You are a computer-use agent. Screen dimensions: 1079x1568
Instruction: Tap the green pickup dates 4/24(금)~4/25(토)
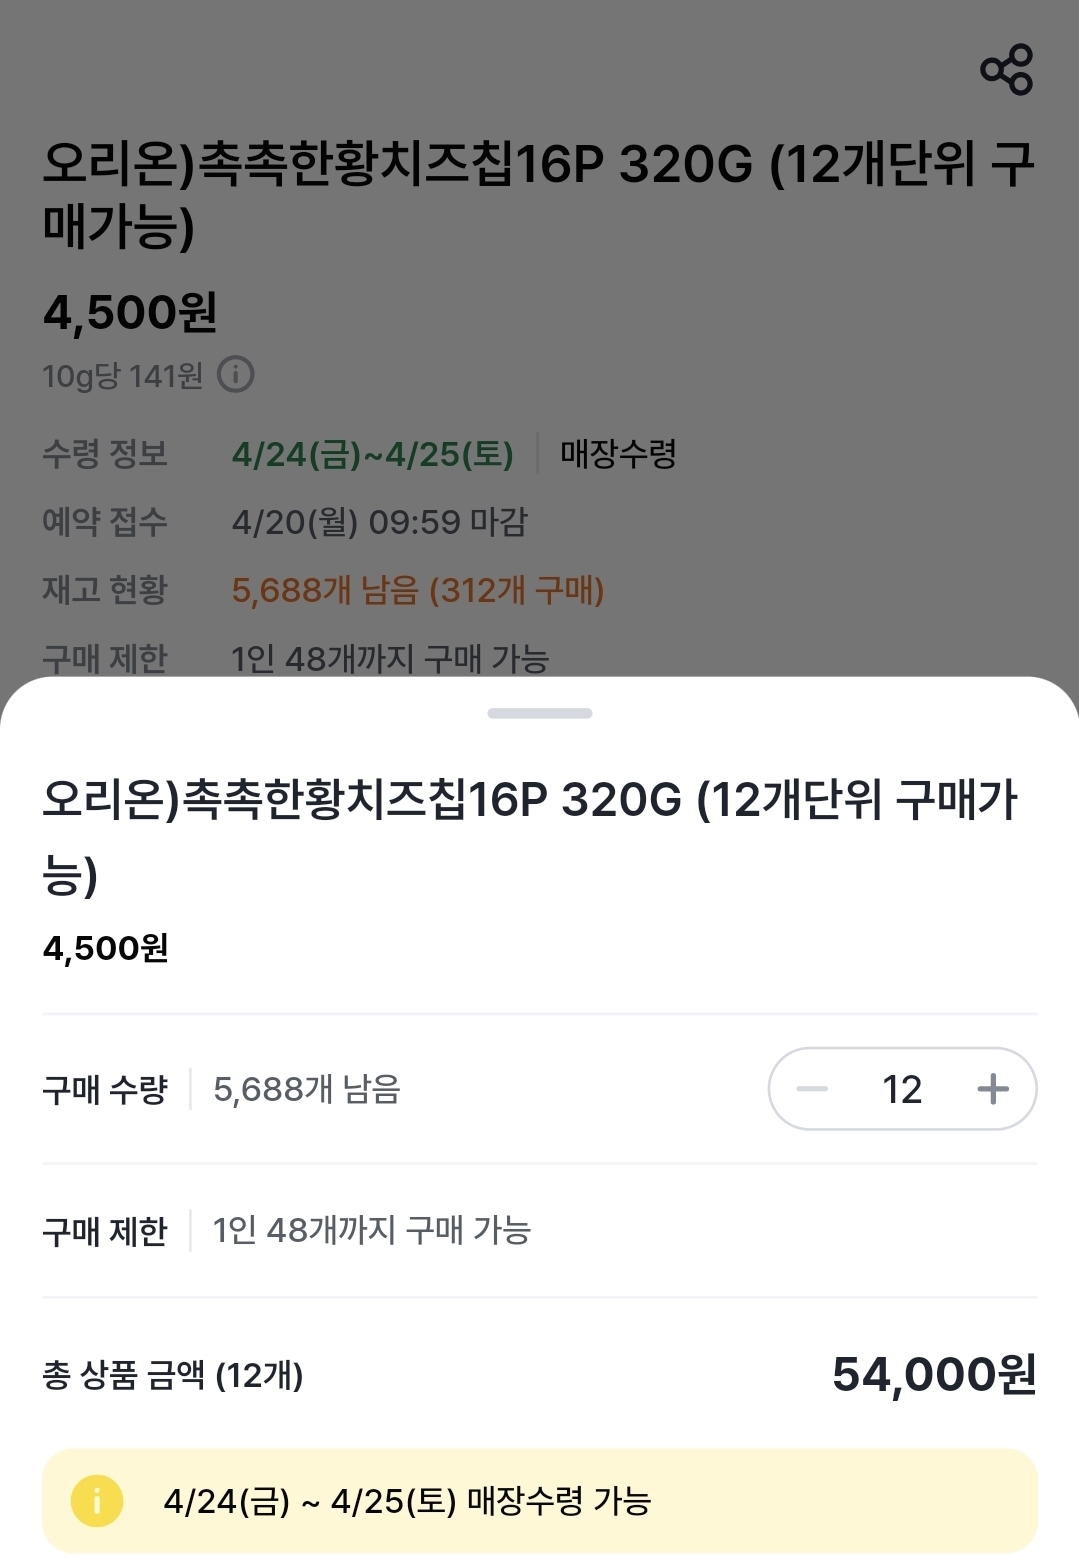pyautogui.click(x=373, y=455)
